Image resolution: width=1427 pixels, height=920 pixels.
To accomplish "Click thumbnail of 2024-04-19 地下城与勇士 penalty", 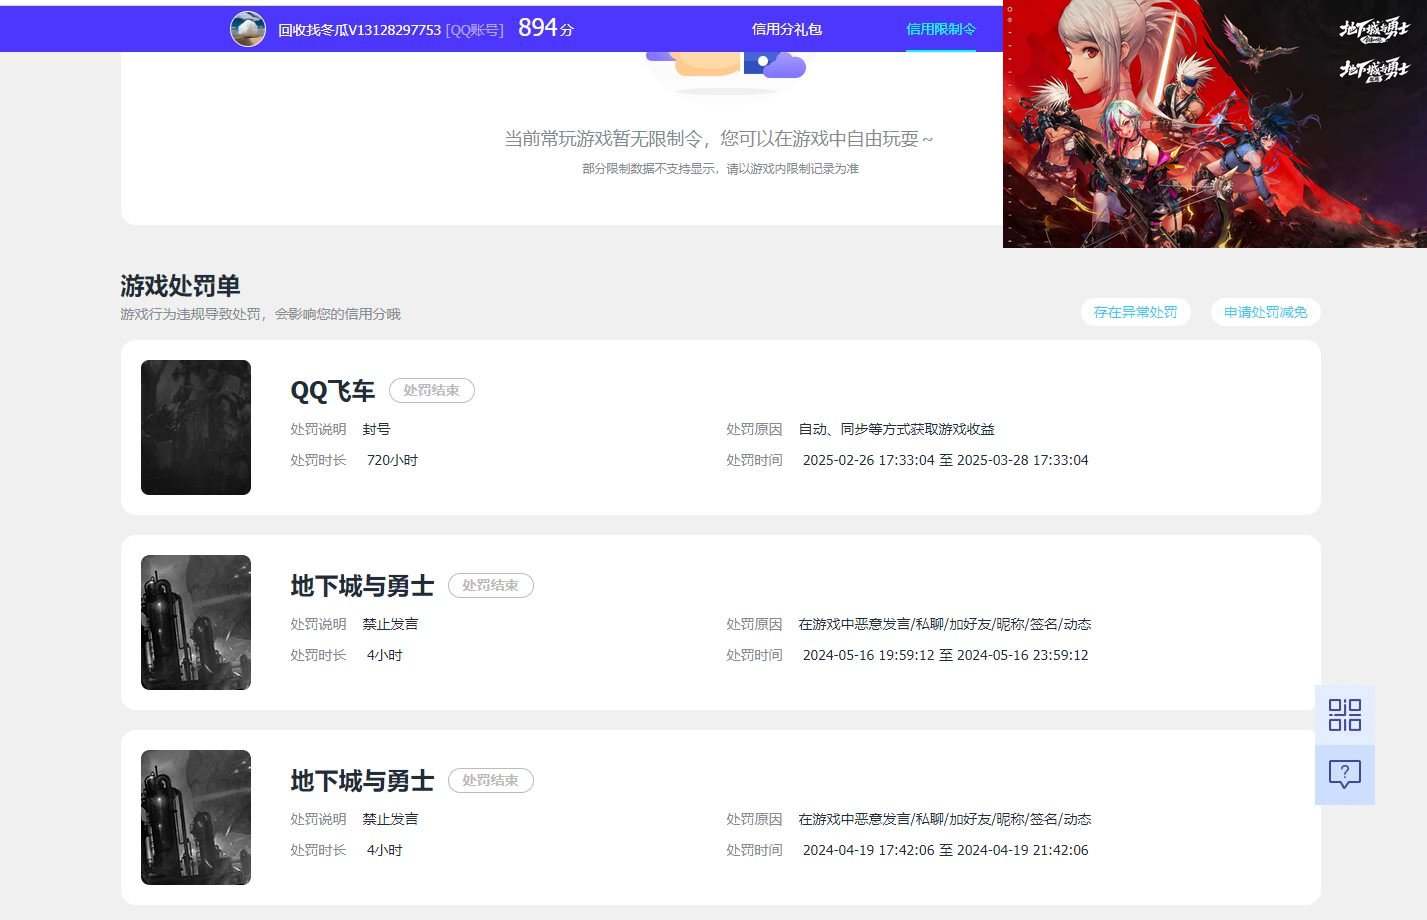I will click(196, 817).
